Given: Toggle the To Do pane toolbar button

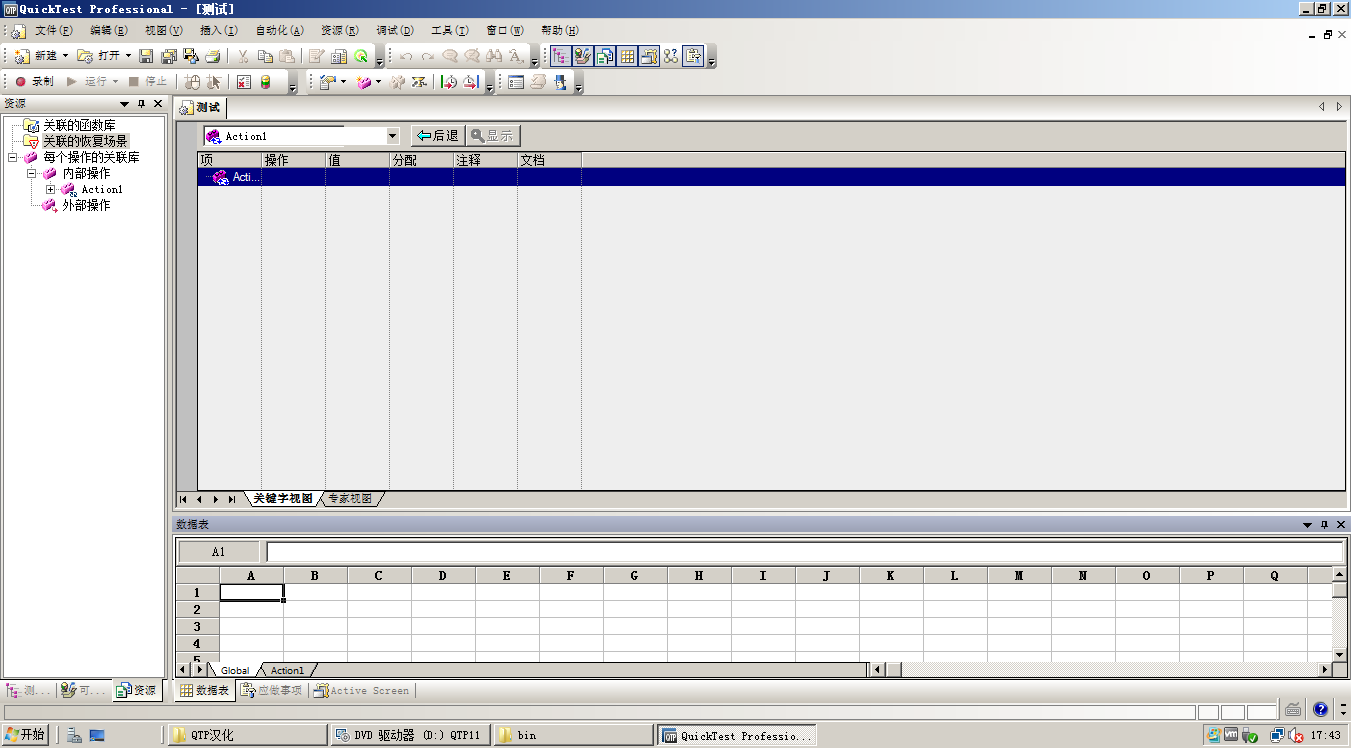Looking at the screenshot, I should [693, 56].
